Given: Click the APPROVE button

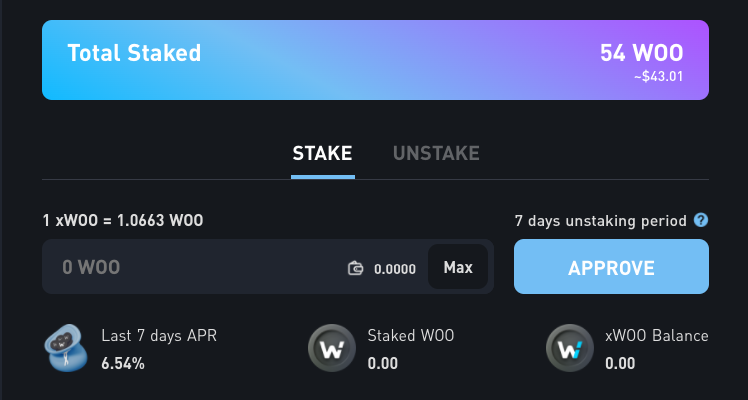Looking at the screenshot, I should tap(611, 267).
